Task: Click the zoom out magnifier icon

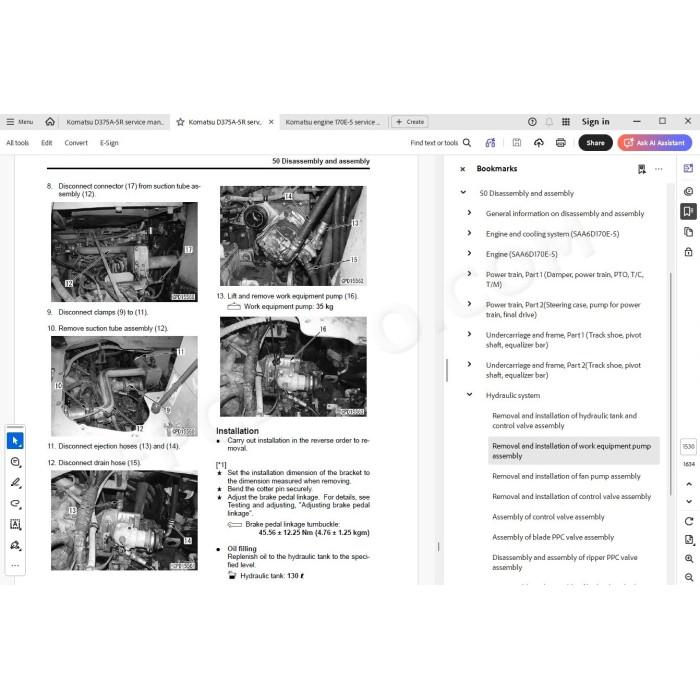Action: click(689, 577)
